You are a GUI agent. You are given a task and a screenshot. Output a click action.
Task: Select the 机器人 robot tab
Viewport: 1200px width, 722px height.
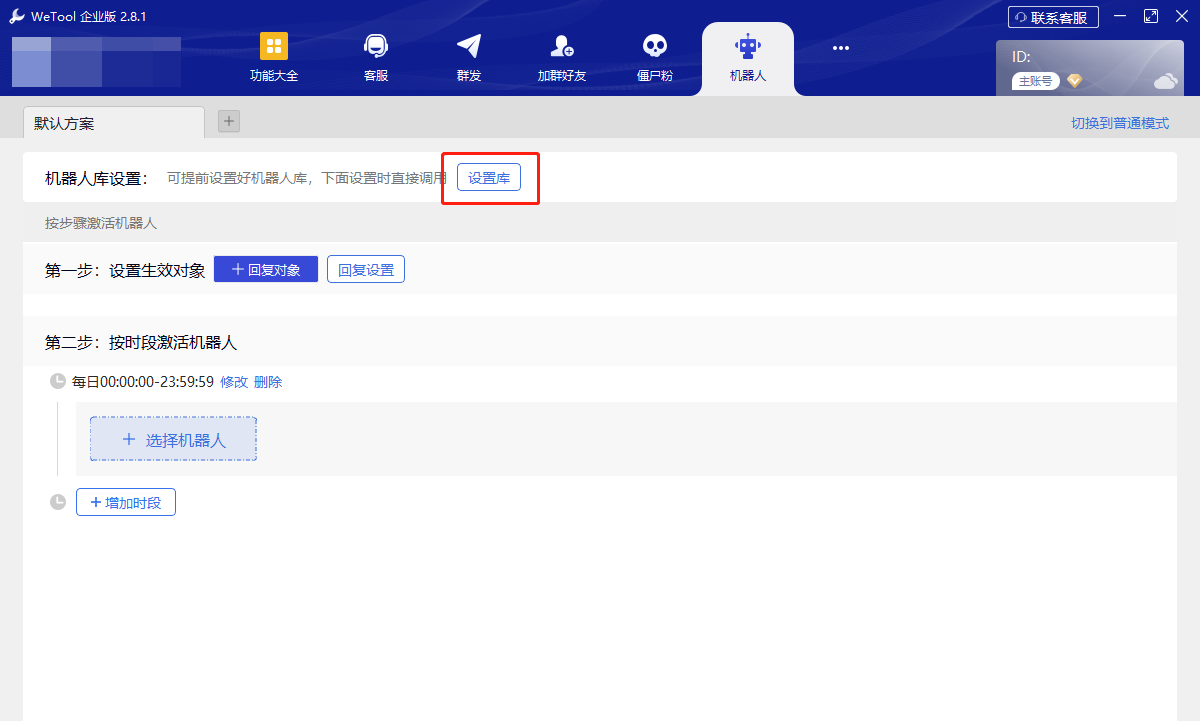pyautogui.click(x=748, y=58)
